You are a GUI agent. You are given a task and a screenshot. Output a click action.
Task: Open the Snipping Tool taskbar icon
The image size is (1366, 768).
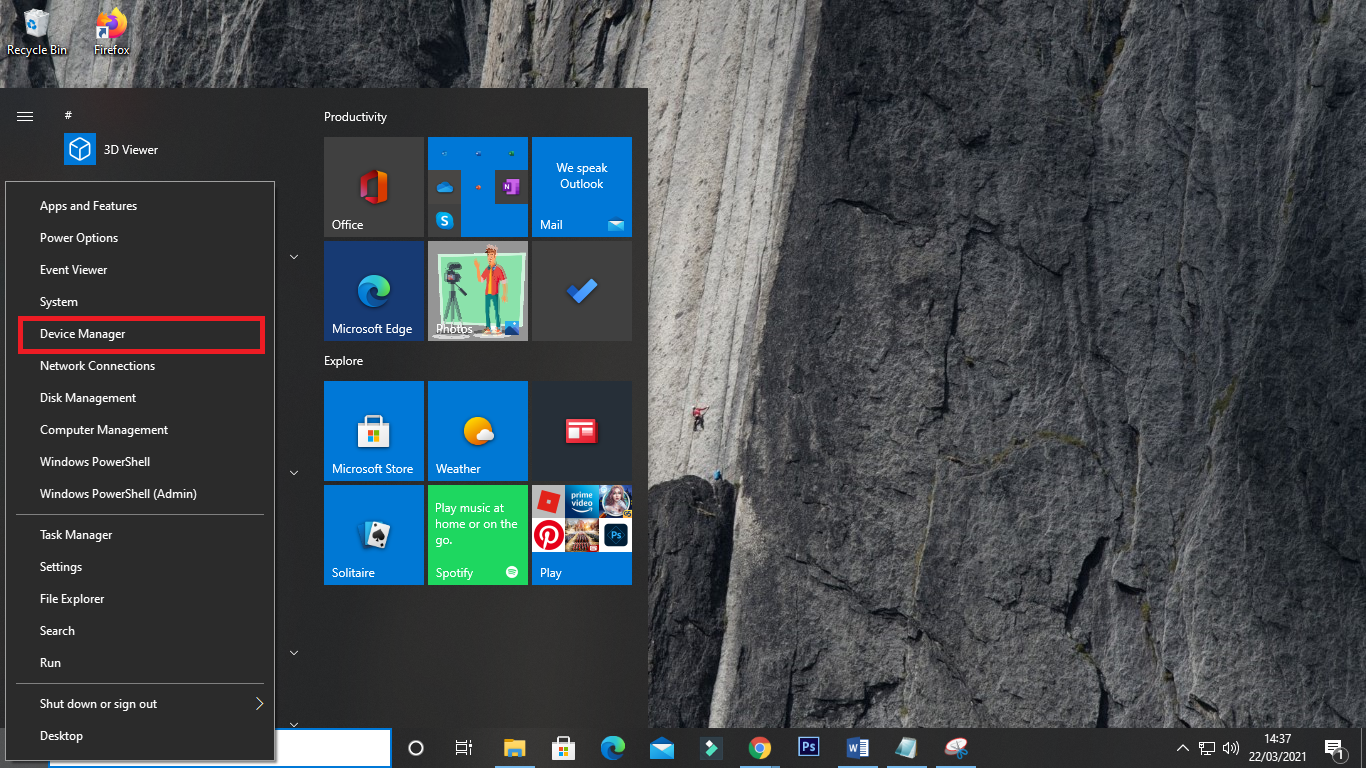point(956,747)
